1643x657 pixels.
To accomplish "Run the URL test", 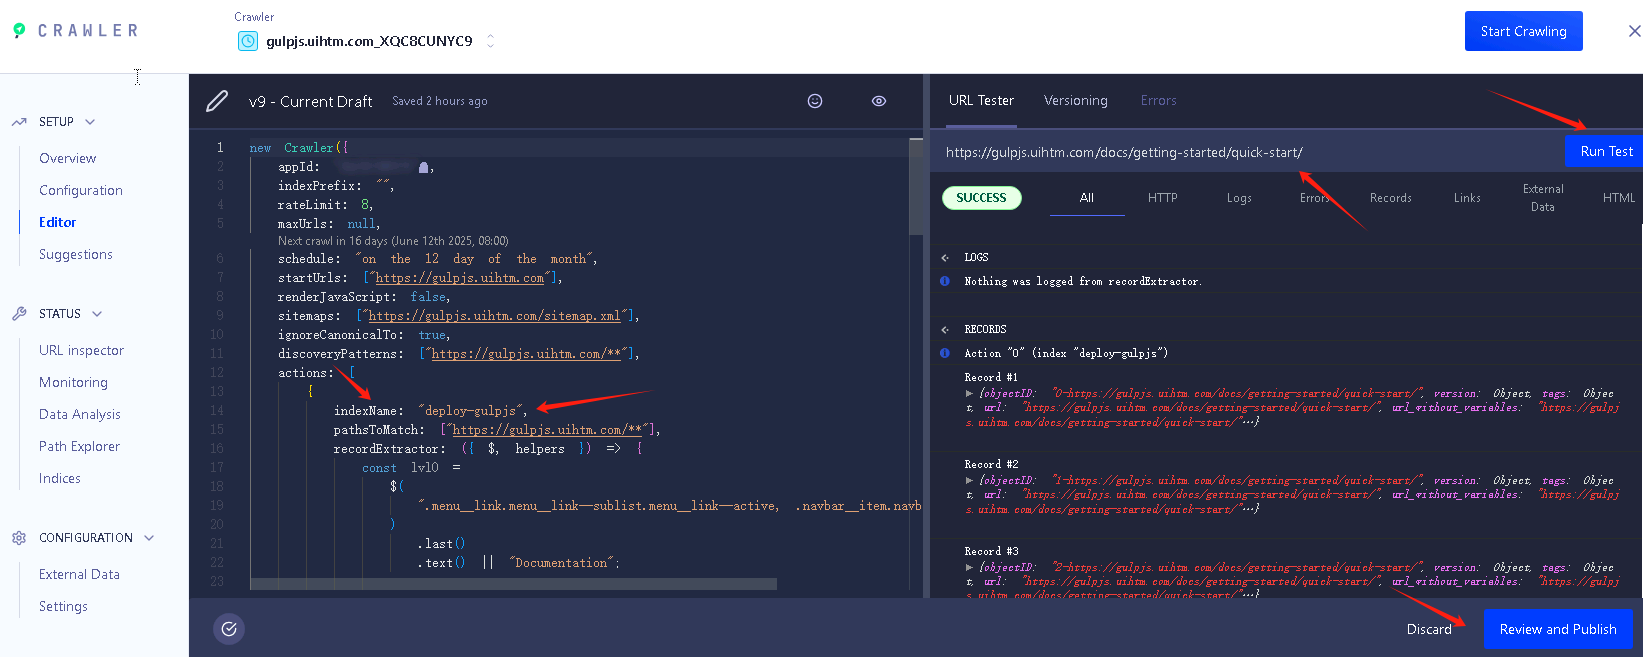I will point(1604,152).
